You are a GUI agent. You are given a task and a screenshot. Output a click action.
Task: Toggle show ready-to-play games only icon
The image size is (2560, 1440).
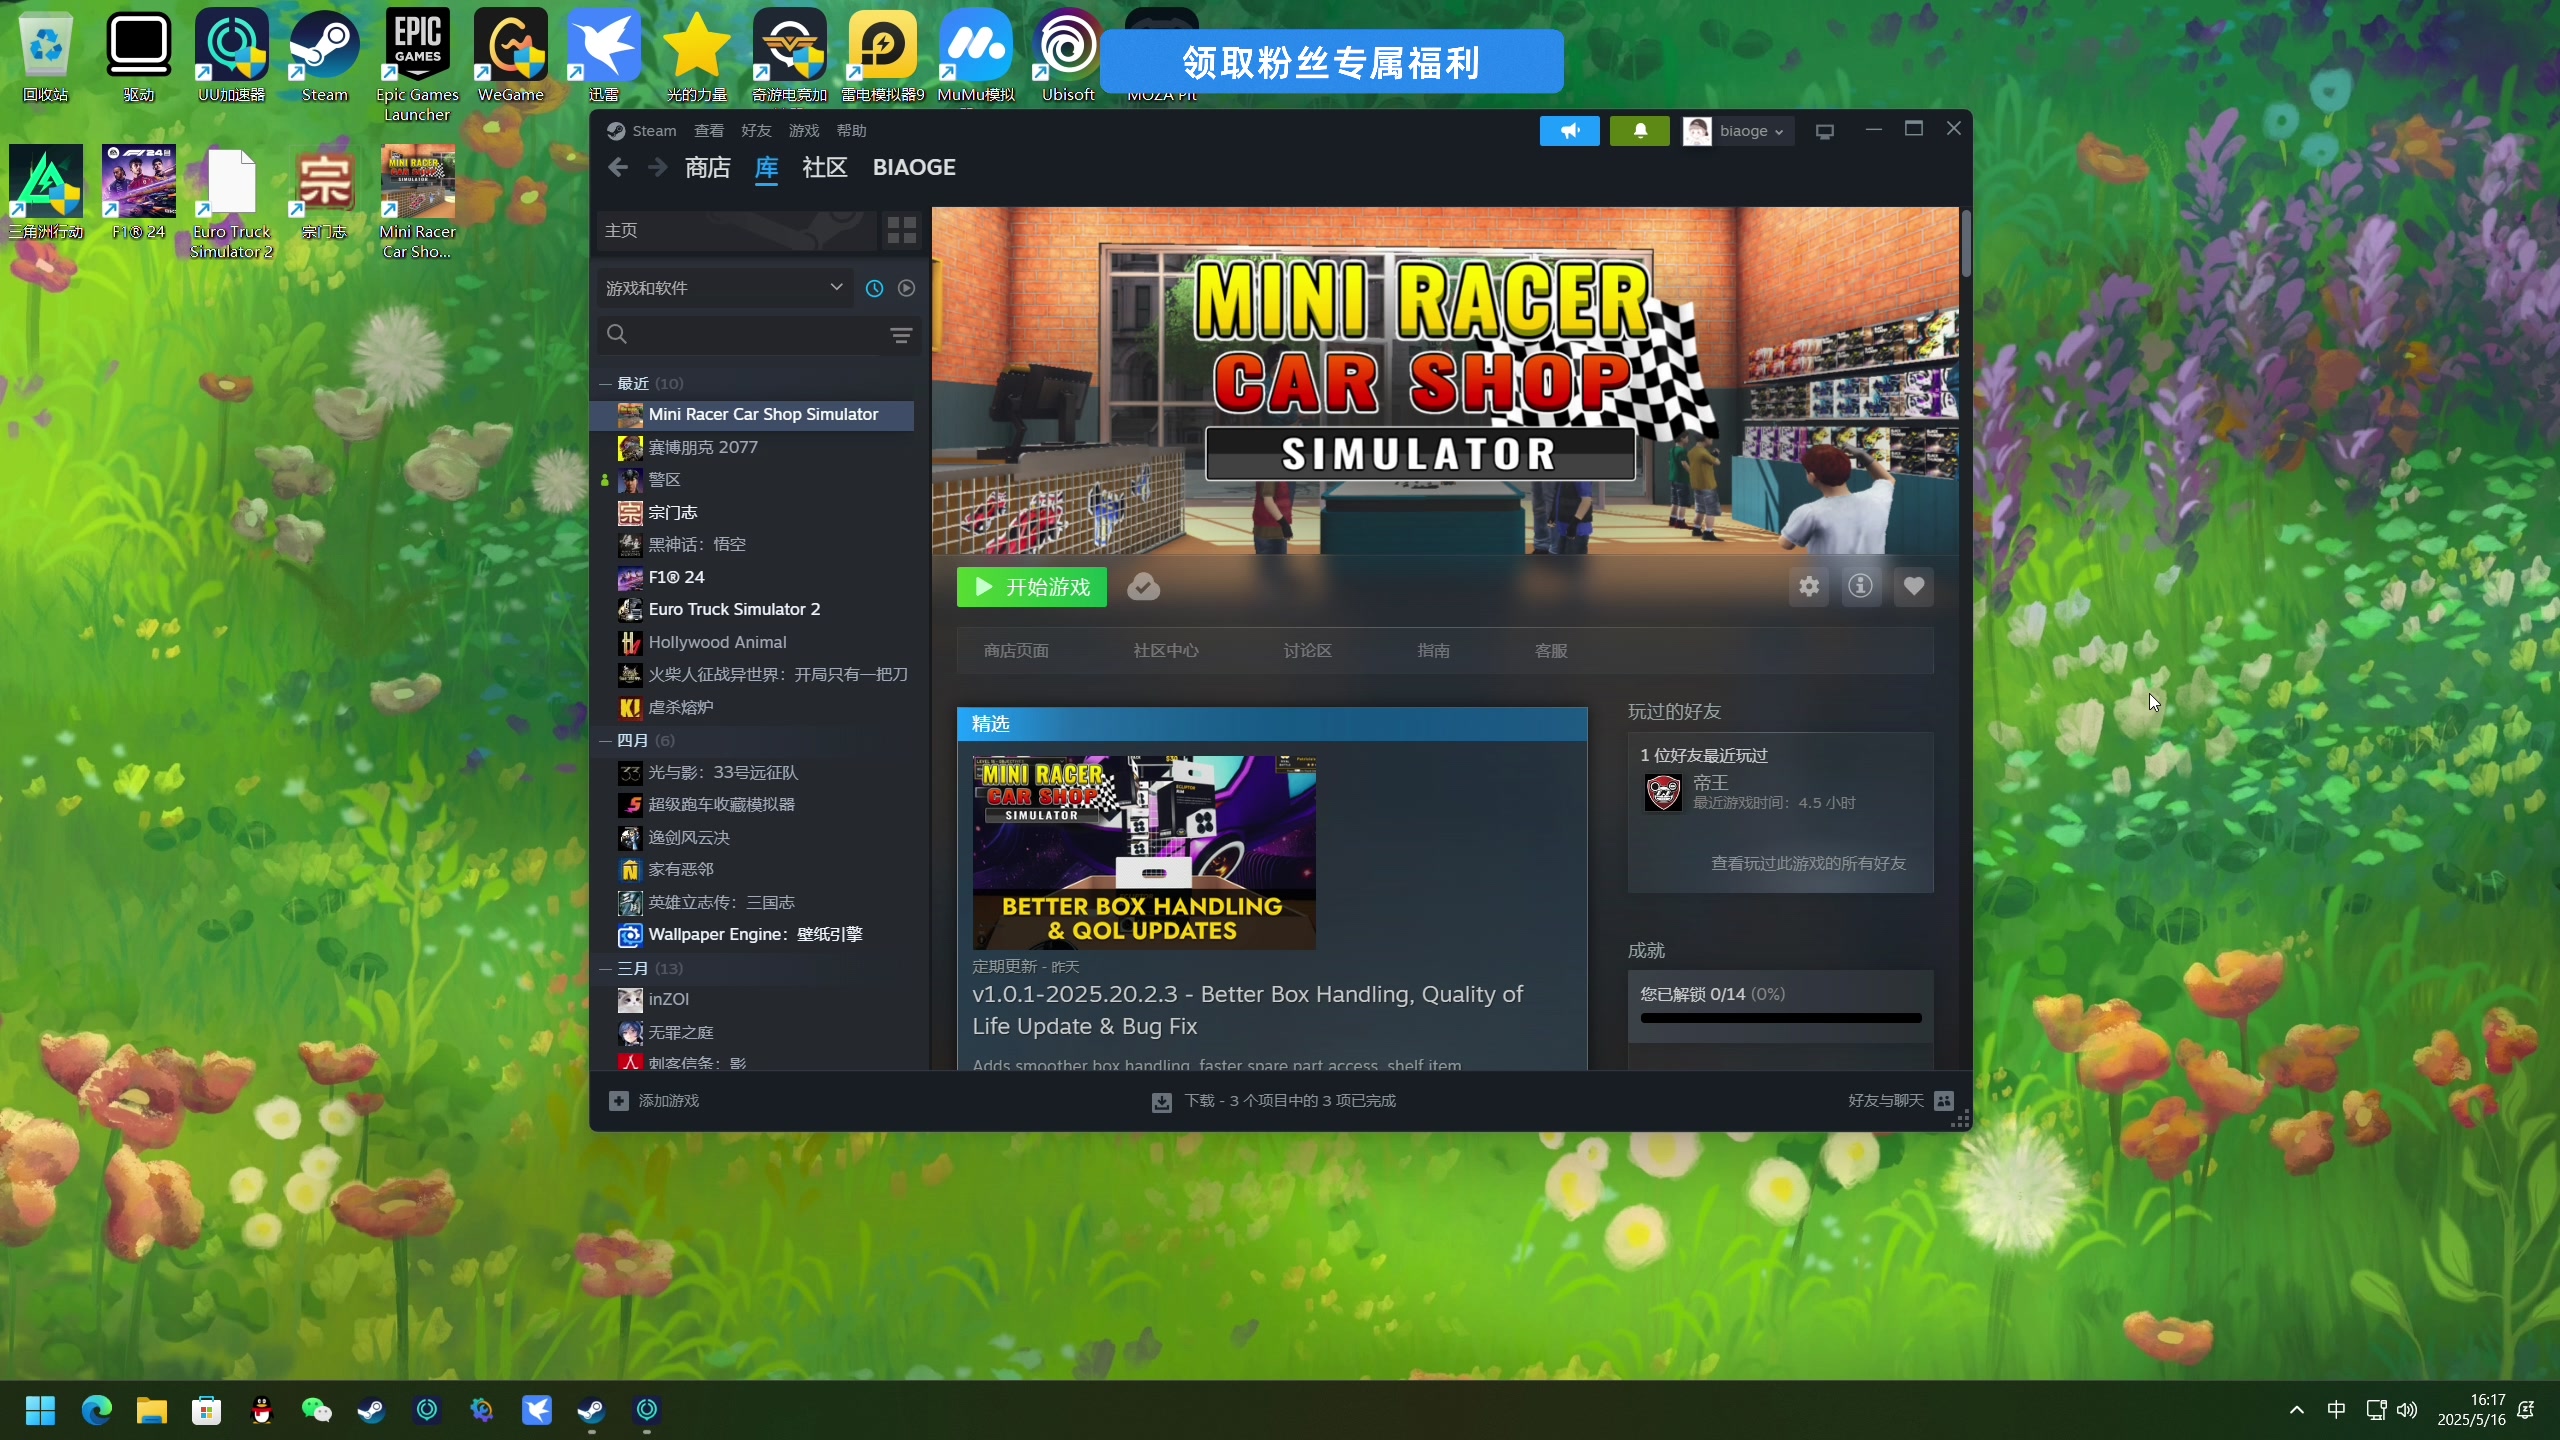(906, 288)
